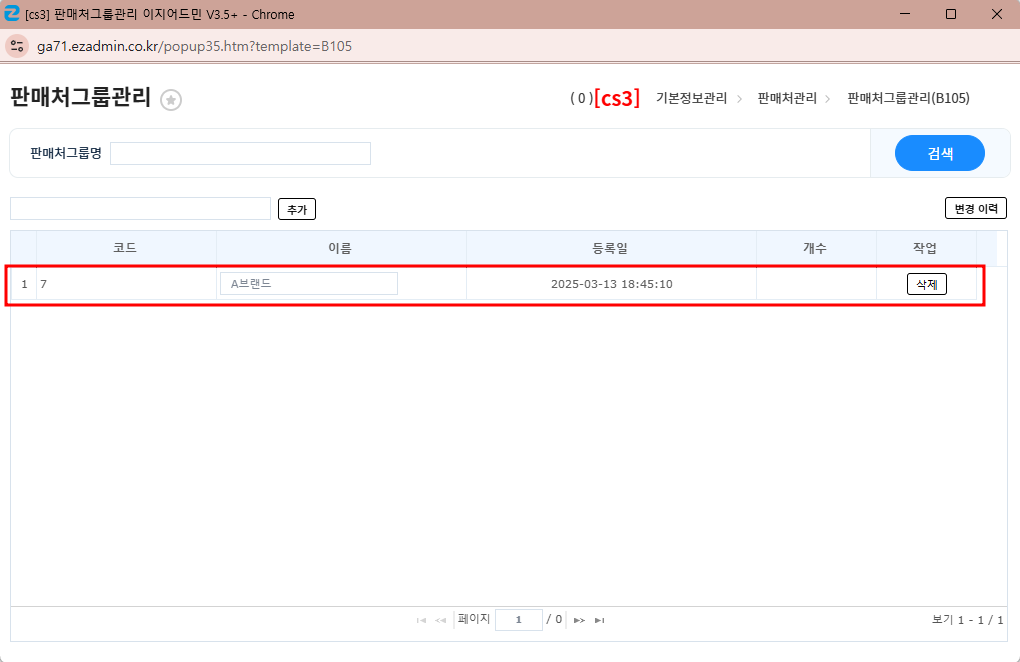Open site information icon in address bar

coord(17,46)
